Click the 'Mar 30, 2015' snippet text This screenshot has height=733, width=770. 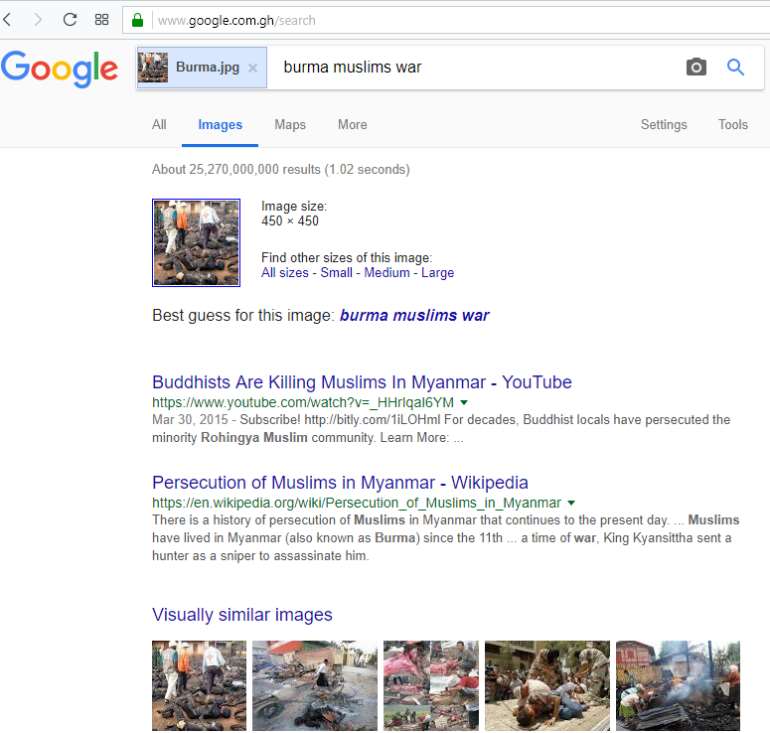pos(190,420)
